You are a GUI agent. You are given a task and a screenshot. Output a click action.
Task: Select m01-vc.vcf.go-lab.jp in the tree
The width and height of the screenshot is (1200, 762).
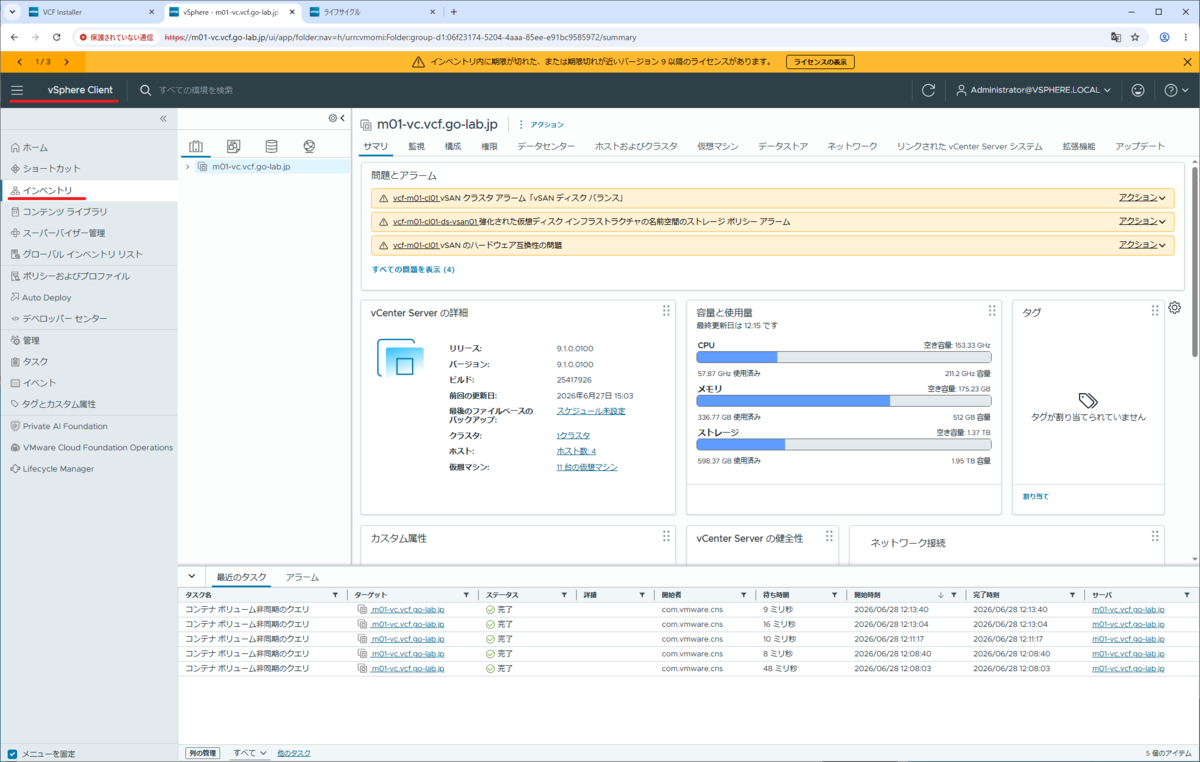click(251, 167)
